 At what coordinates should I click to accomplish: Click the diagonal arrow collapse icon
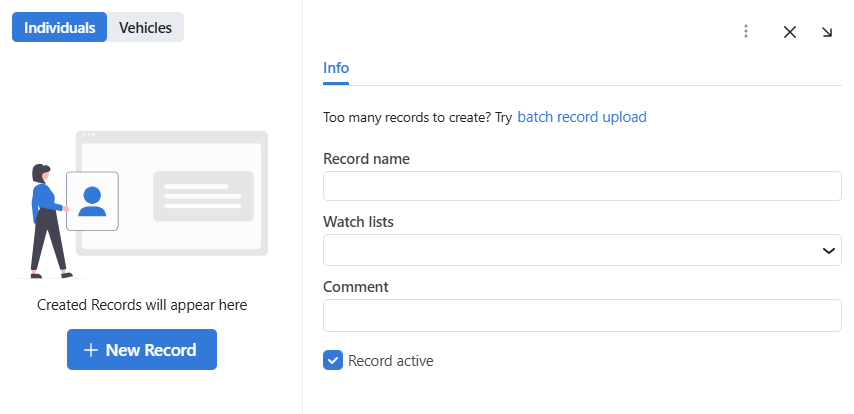[827, 31]
